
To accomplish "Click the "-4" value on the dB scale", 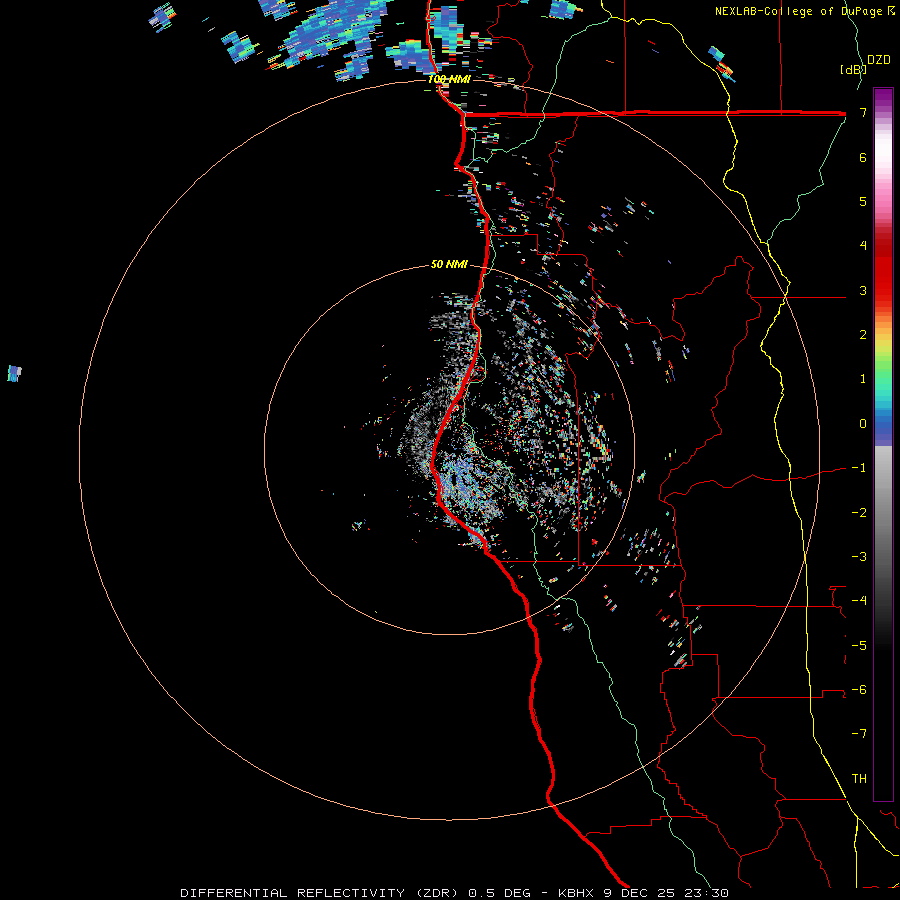I will pos(859,601).
